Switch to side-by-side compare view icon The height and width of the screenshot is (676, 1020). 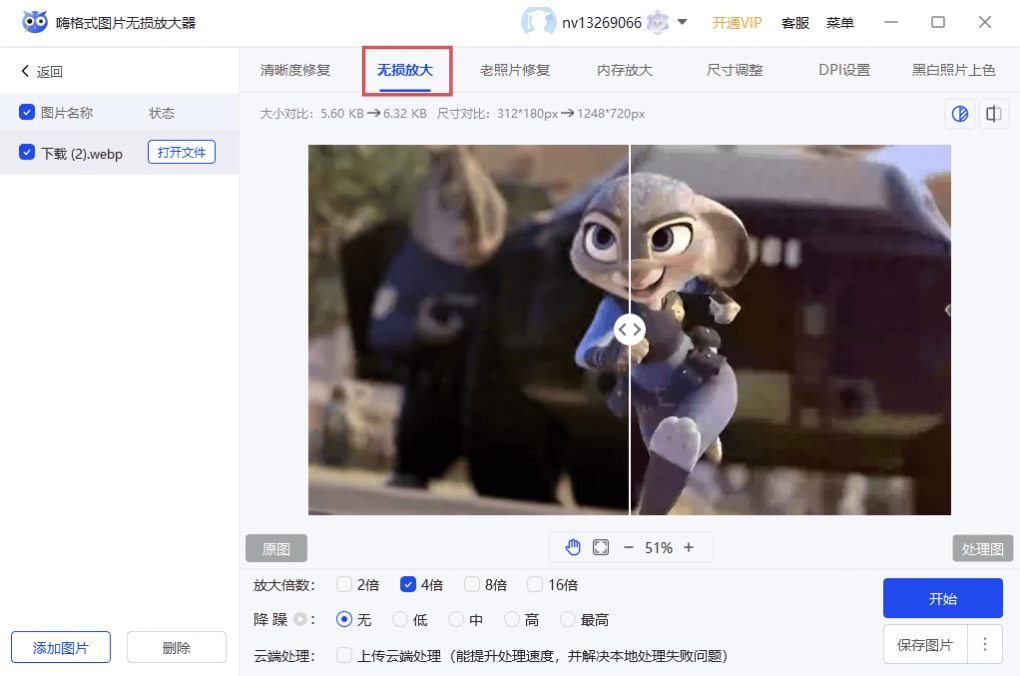click(x=993, y=114)
